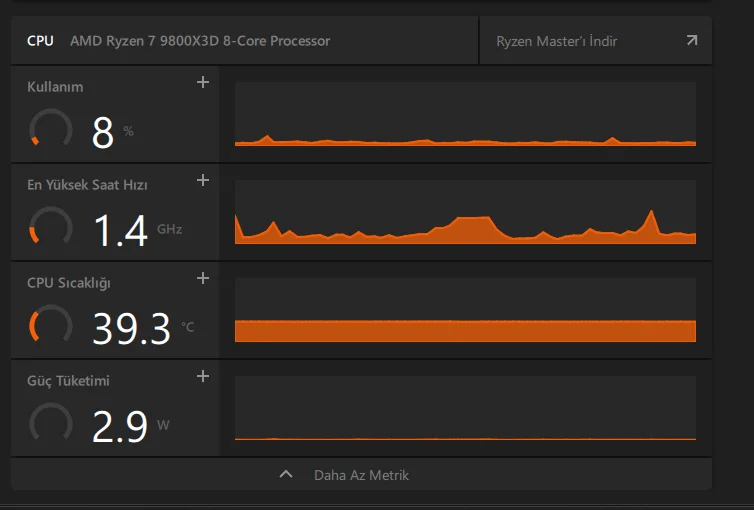Viewport: 754px width, 510px height.
Task: Click the CPU temperature history graph
Action: (x=465, y=310)
